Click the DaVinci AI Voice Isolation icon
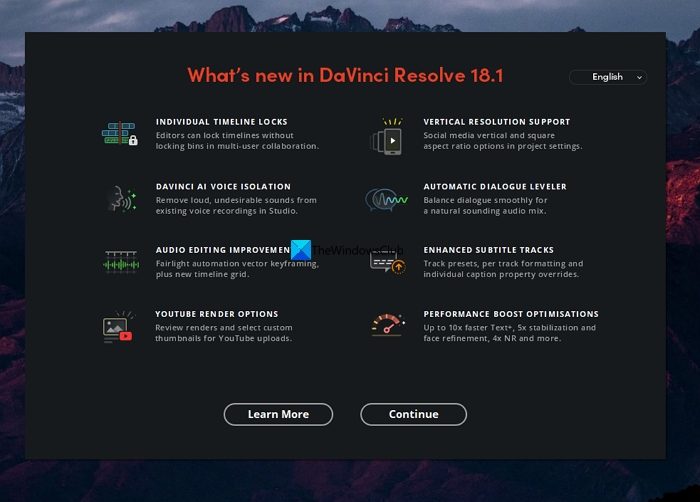Viewport: 700px width, 502px height. [121, 198]
